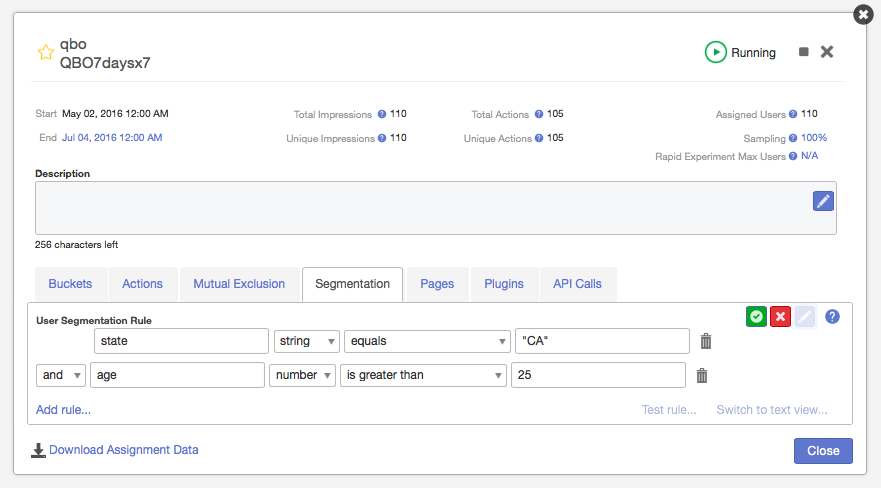Toggle the favorite star for qbo experiment
The height and width of the screenshot is (488, 881).
pos(46,52)
